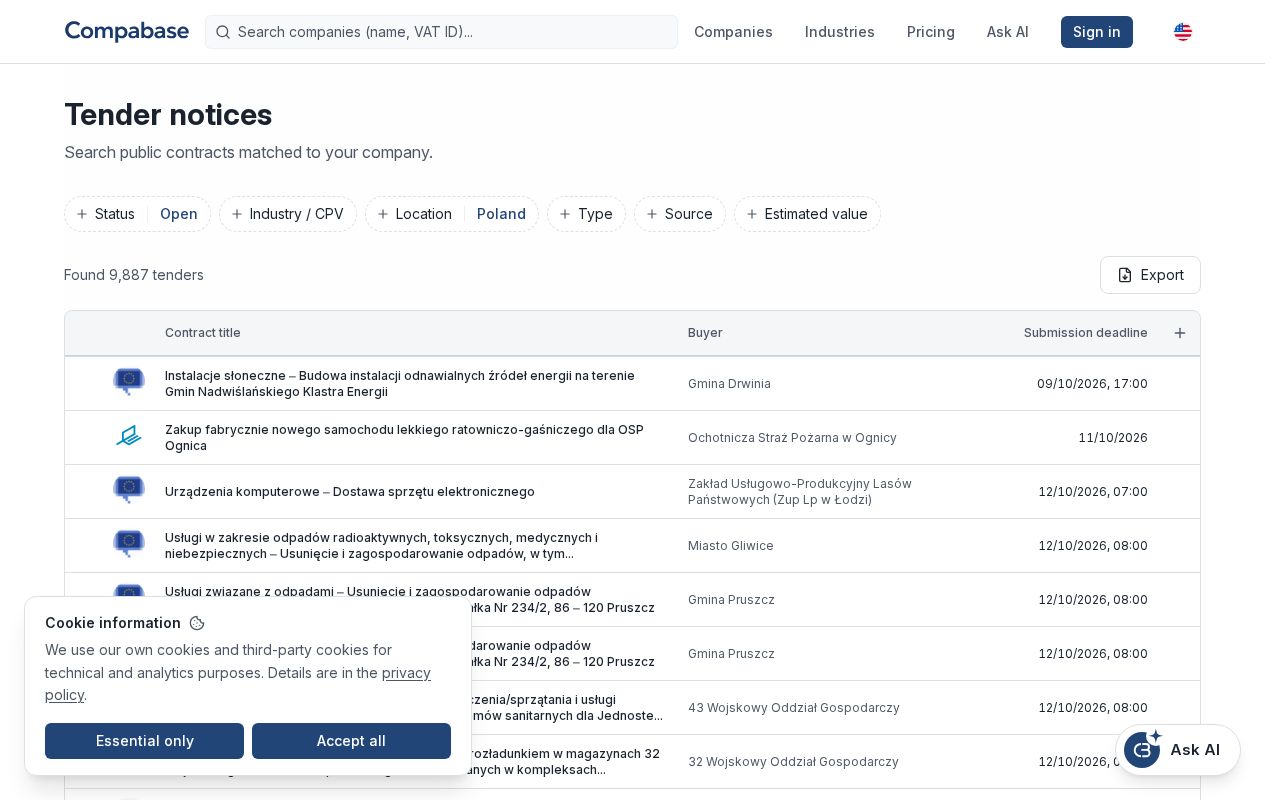Click EU flag icon of Miasto Gliwice tender

click(x=129, y=544)
